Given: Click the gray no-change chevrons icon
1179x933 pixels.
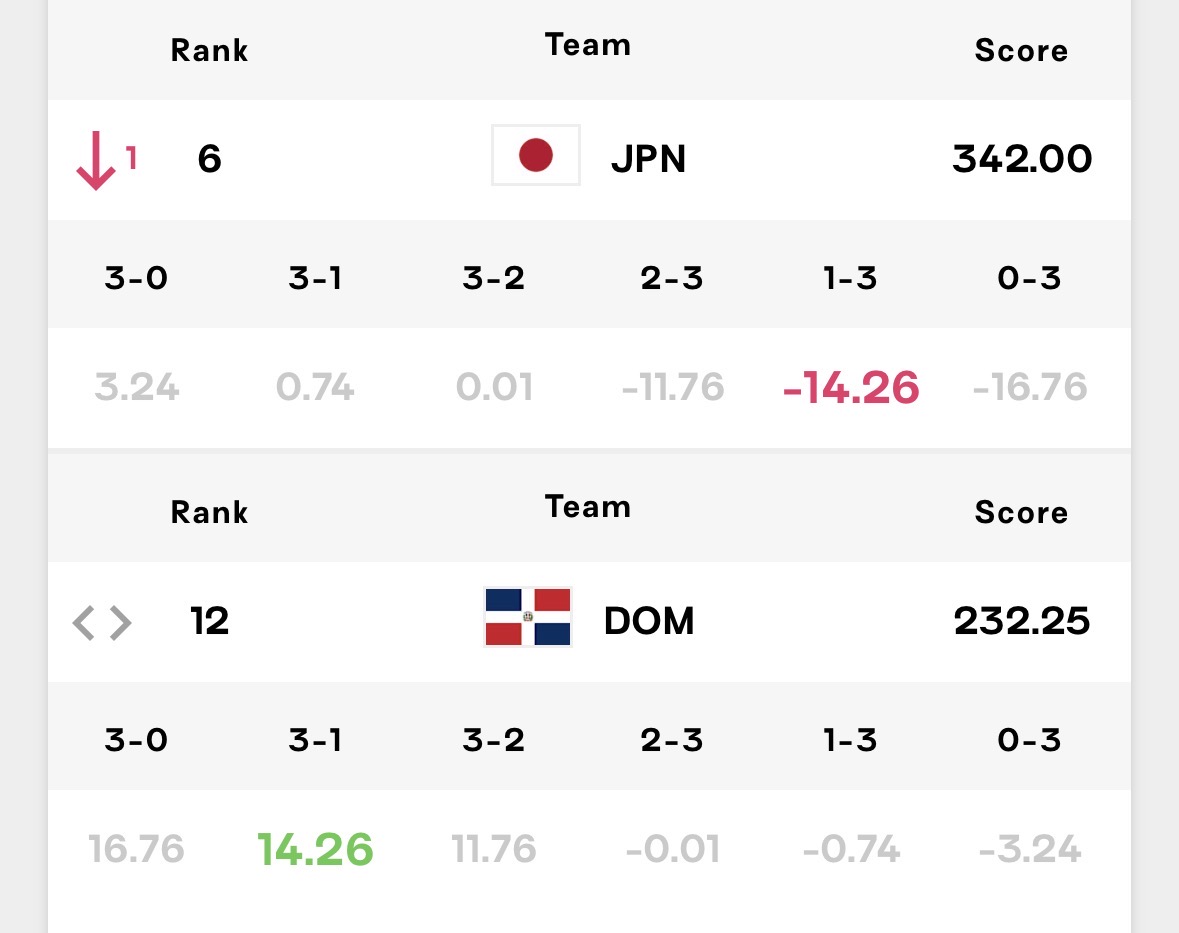Looking at the screenshot, I should (x=102, y=623).
